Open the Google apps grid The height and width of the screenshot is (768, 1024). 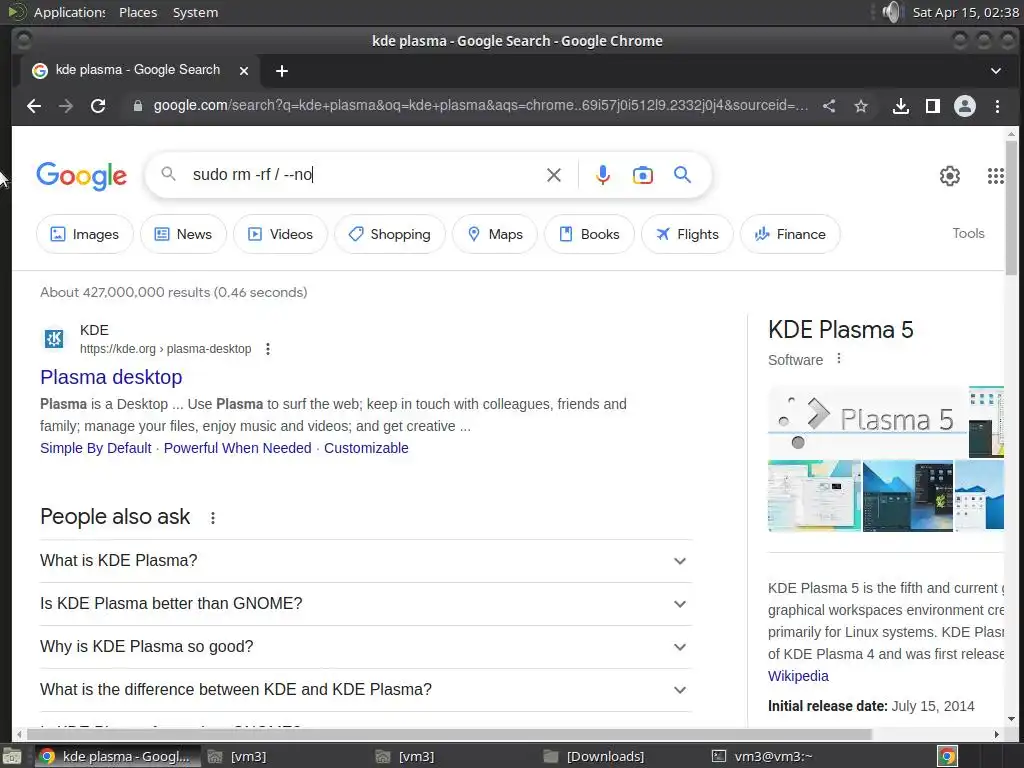point(995,176)
